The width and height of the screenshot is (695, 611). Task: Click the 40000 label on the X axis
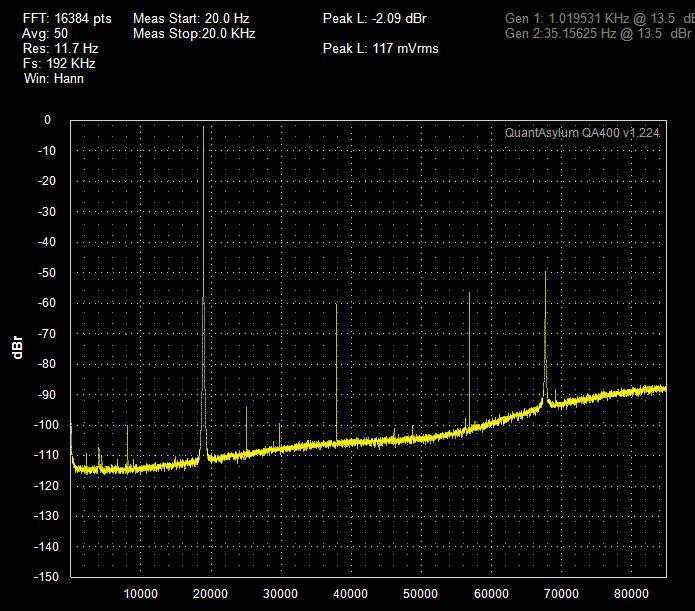(x=350, y=594)
